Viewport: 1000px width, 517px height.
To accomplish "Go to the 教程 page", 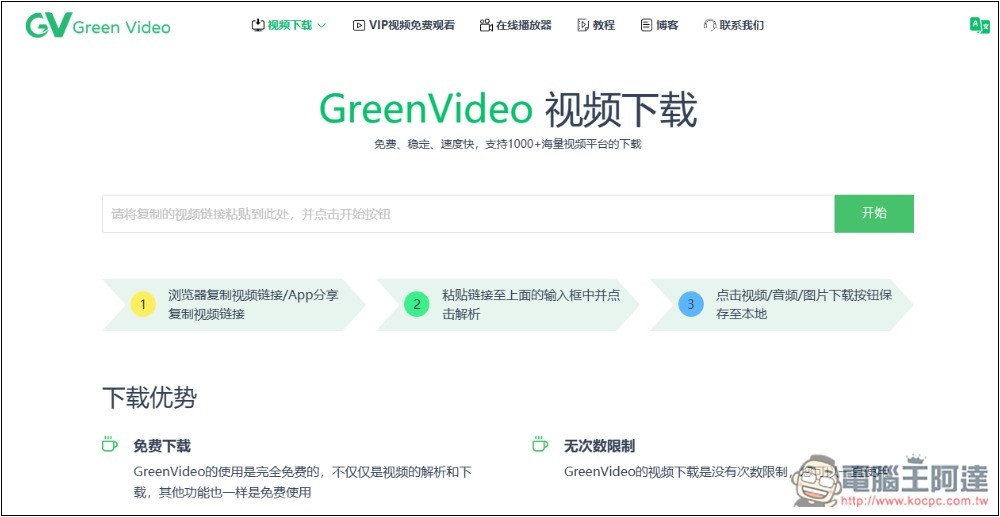I will (x=603, y=25).
